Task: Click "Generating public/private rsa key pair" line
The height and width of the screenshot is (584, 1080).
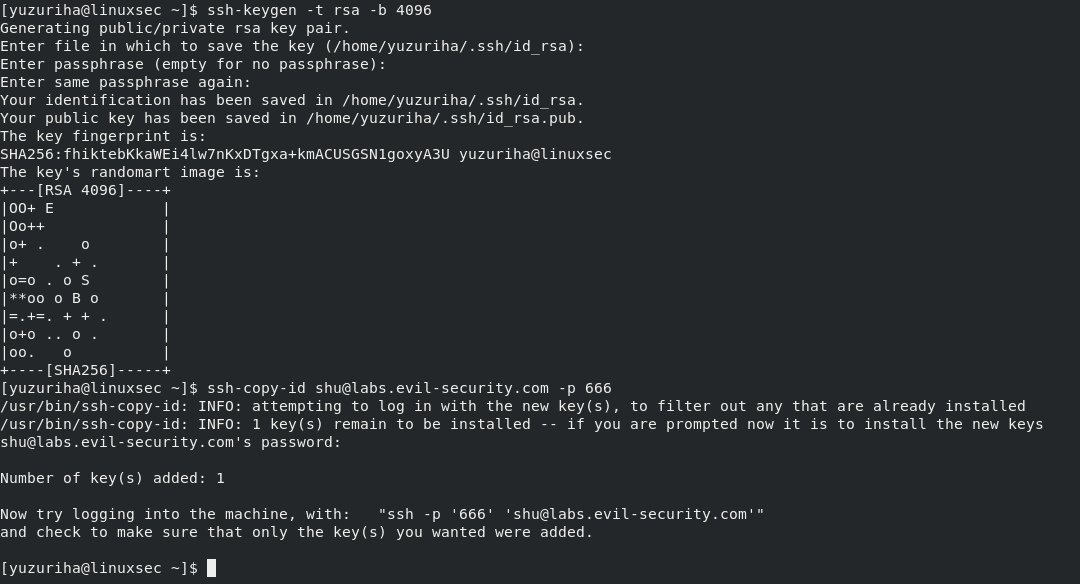Action: [175, 28]
